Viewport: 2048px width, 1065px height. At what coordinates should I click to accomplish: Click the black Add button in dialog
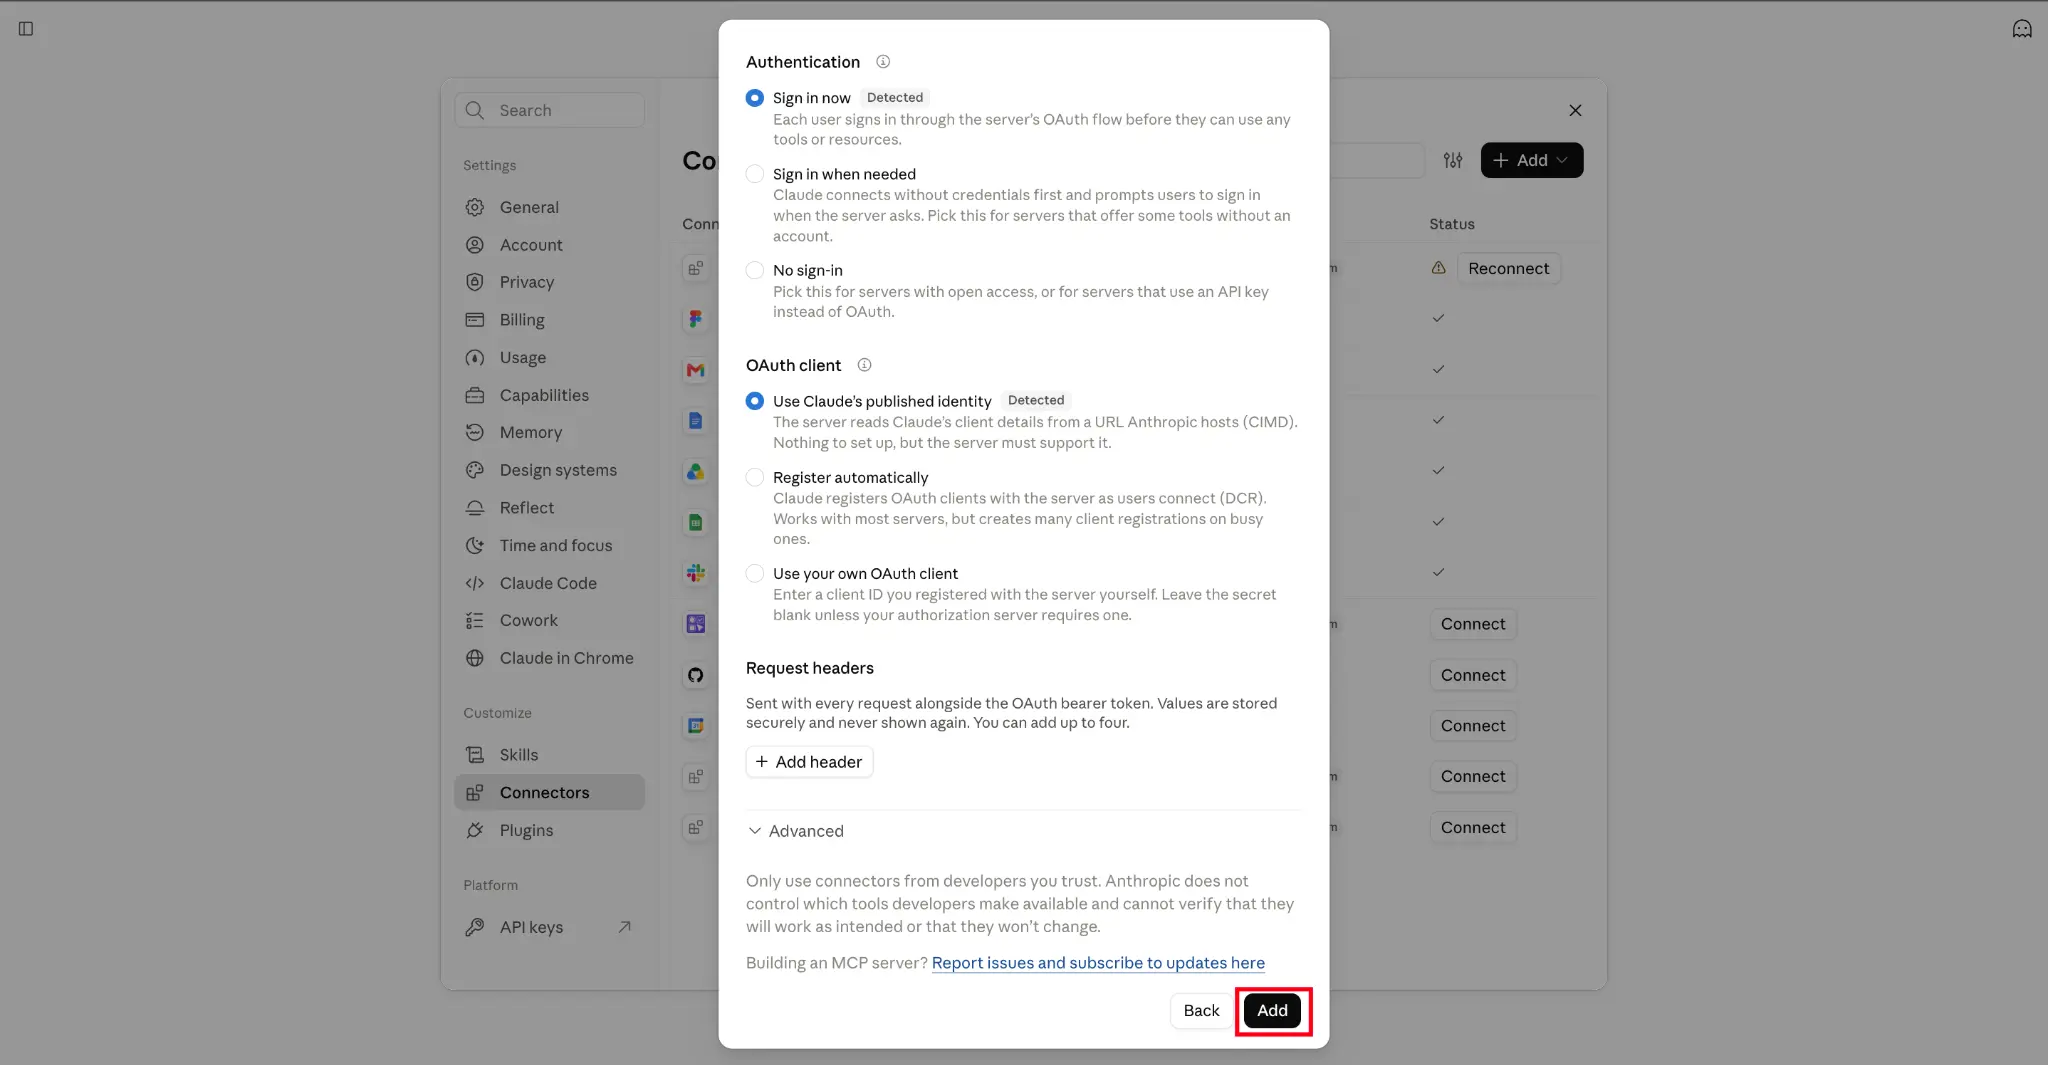(1272, 1011)
